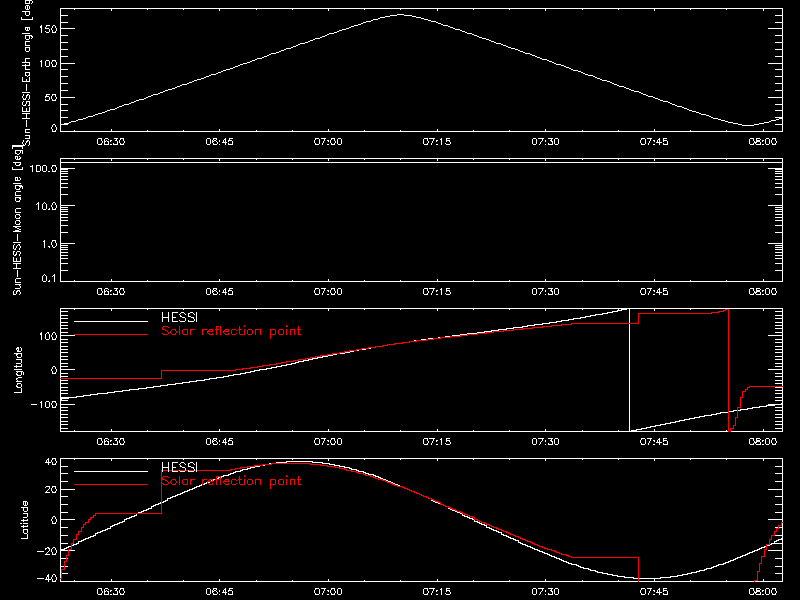Click 07:15 time label of Moon angle plot

(437, 291)
